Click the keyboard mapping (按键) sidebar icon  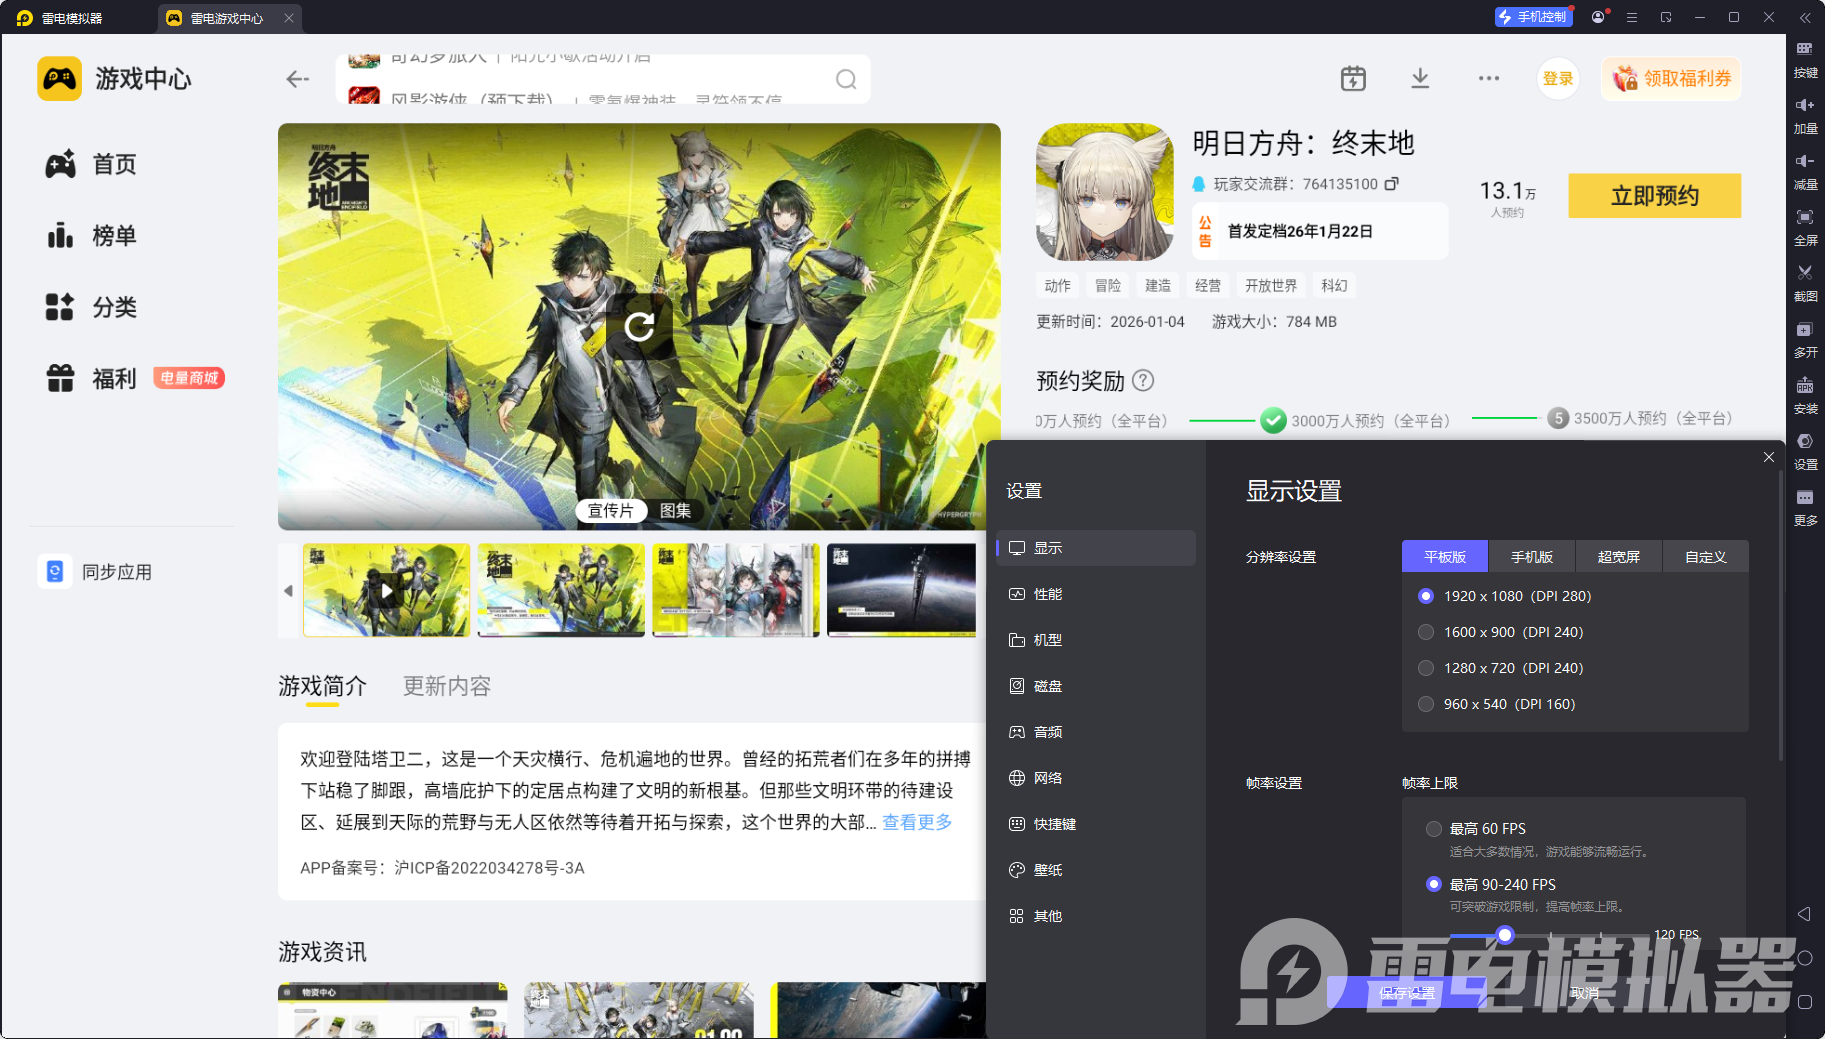[x=1804, y=50]
